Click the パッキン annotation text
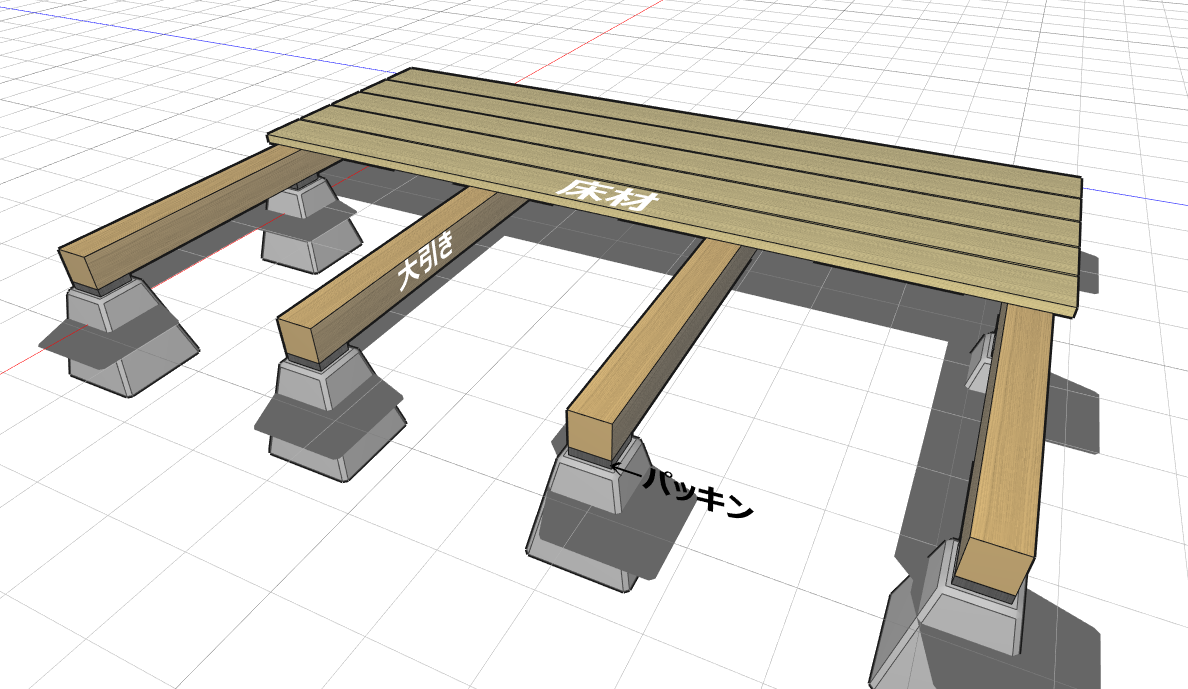This screenshot has width=1188, height=689. pos(699,493)
